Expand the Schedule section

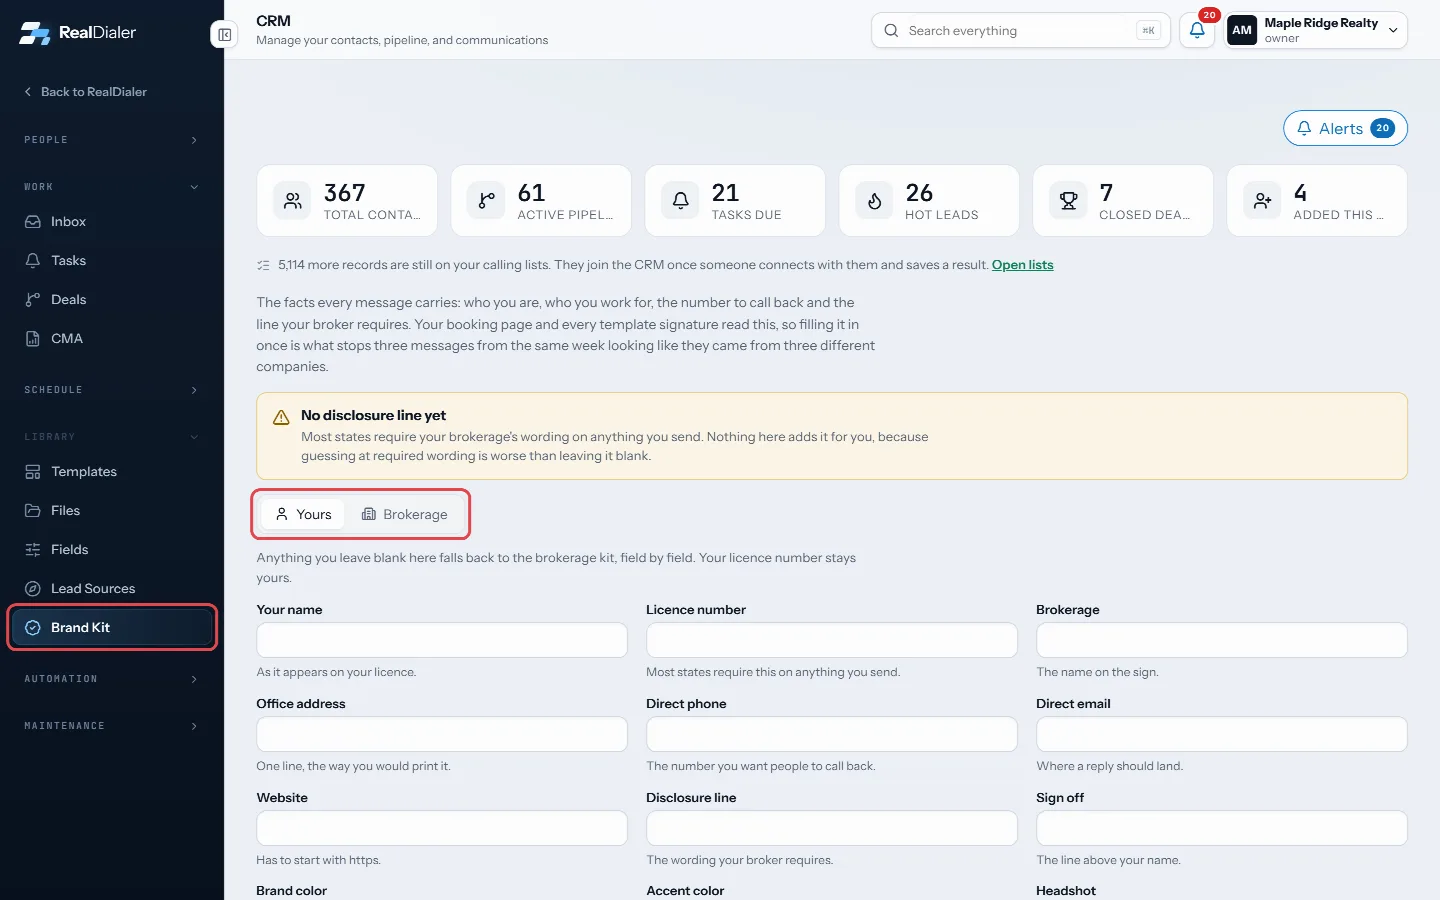[112, 390]
